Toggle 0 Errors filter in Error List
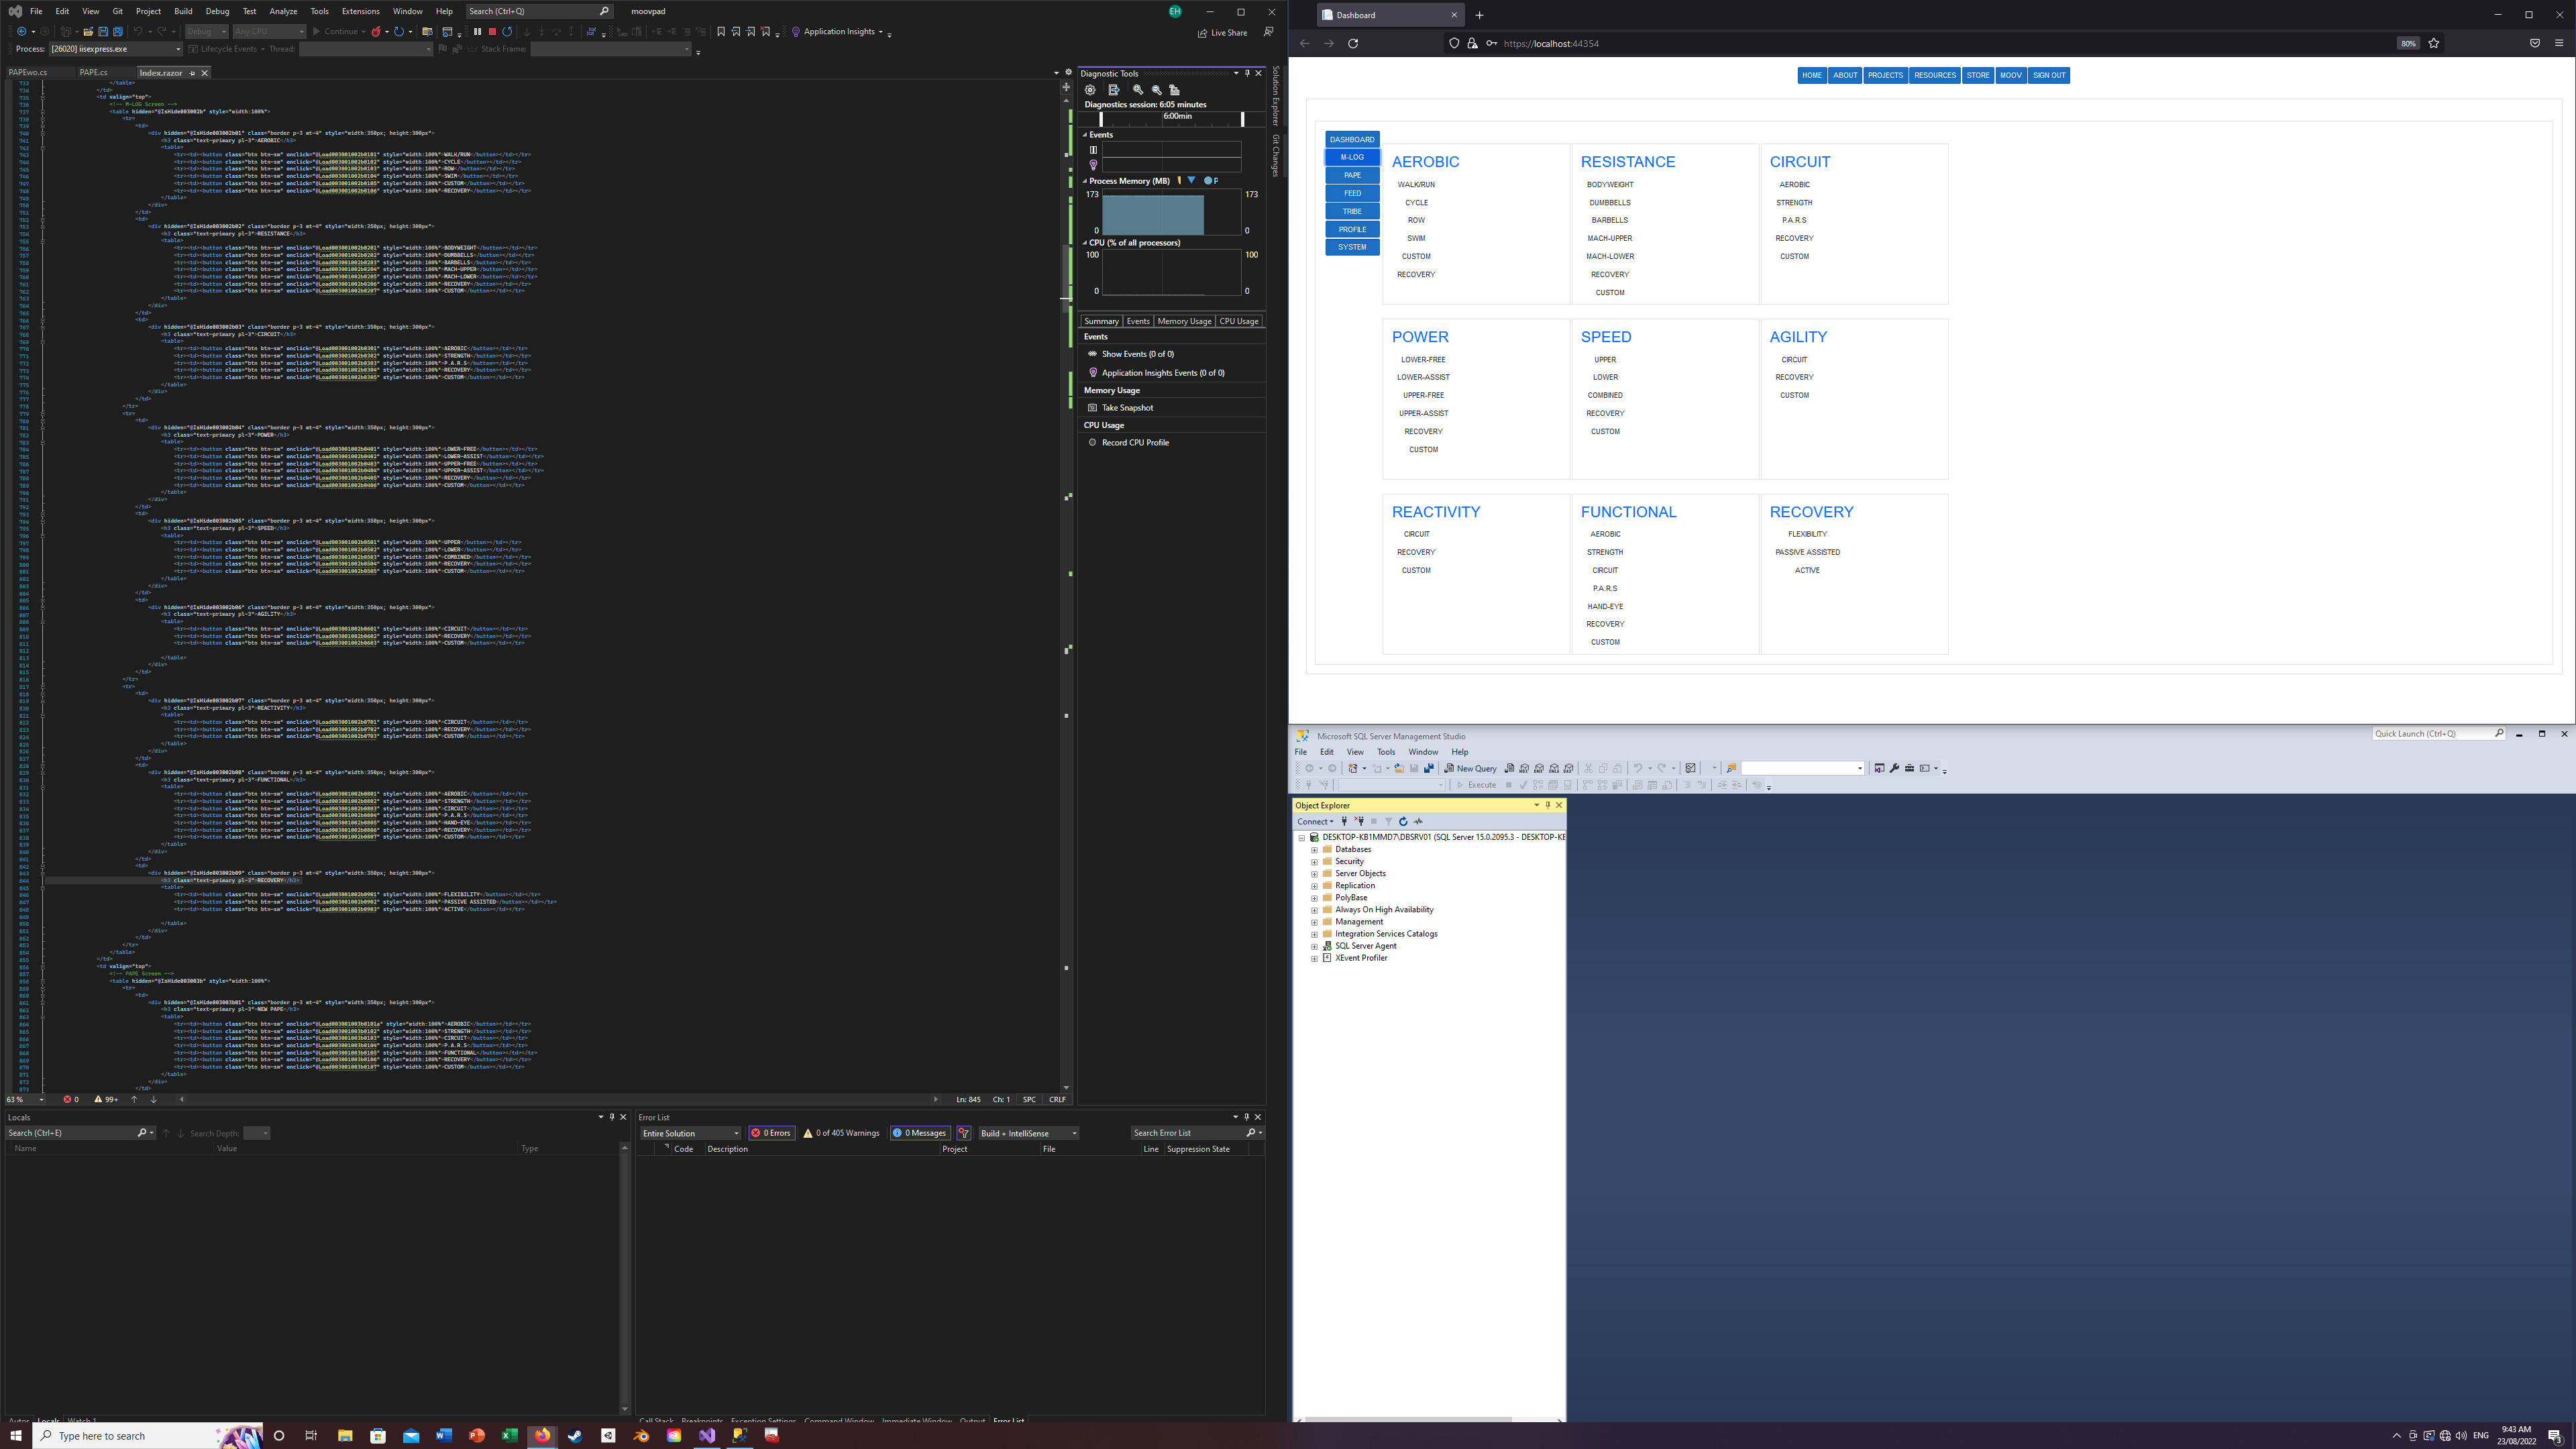 [771, 1133]
